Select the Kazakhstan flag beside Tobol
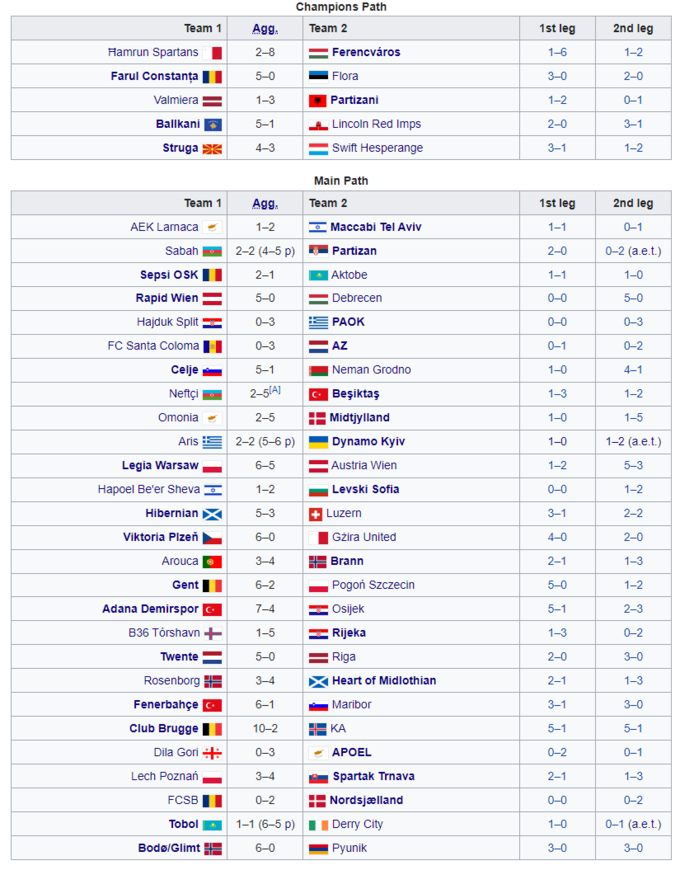This screenshot has width=680, height=870. tap(212, 825)
